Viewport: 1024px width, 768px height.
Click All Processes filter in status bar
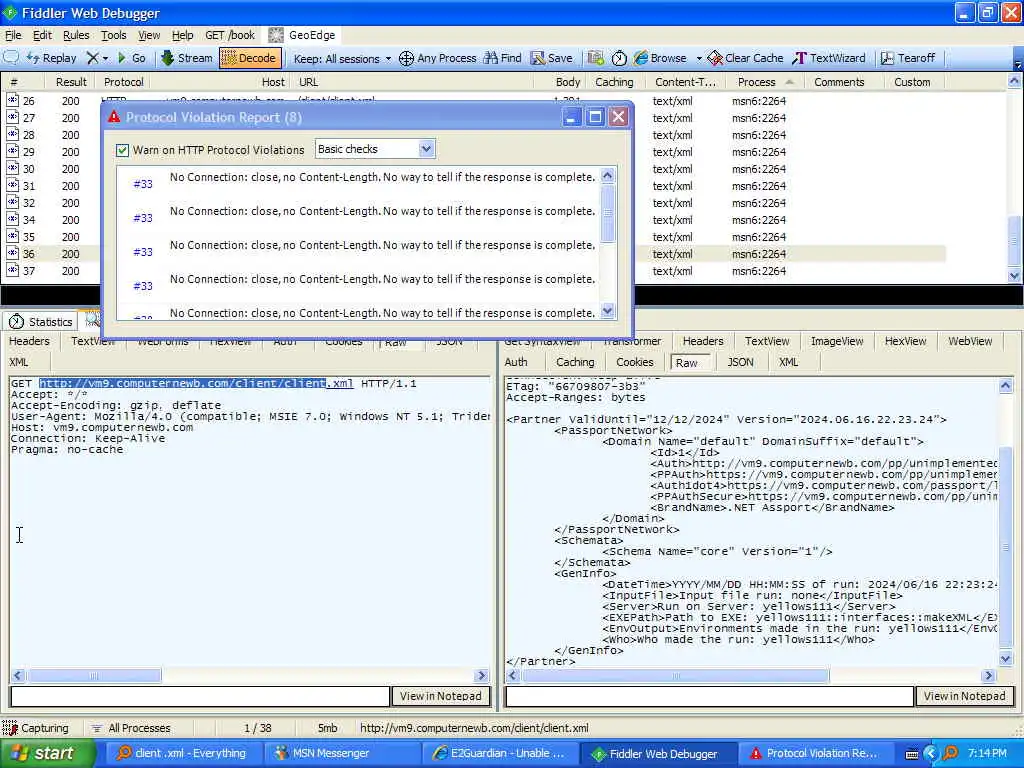(131, 728)
